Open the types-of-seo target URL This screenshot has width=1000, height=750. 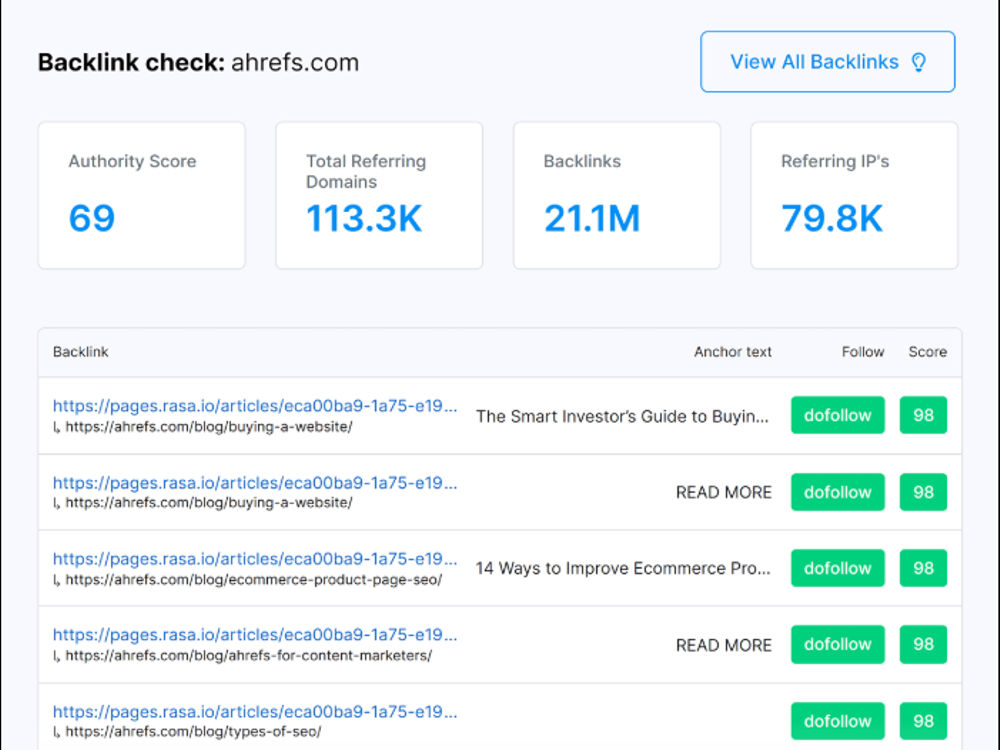pos(193,732)
